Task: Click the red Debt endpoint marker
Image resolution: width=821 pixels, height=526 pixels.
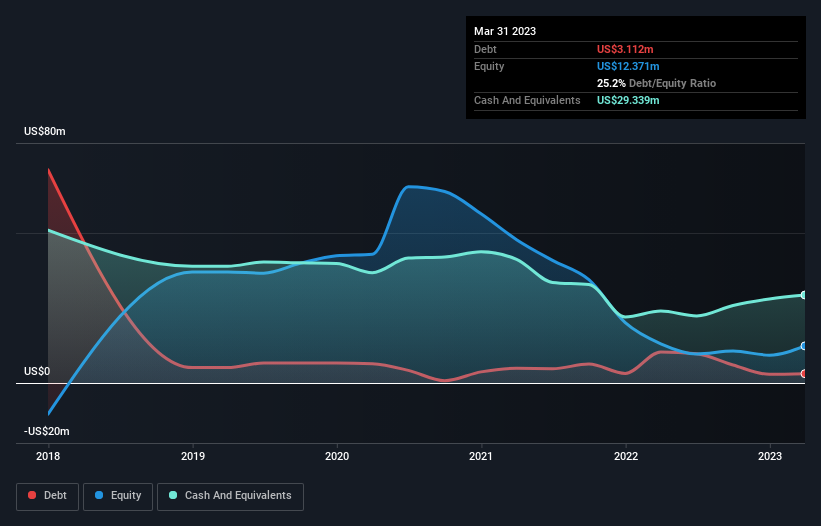Action: pos(804,374)
